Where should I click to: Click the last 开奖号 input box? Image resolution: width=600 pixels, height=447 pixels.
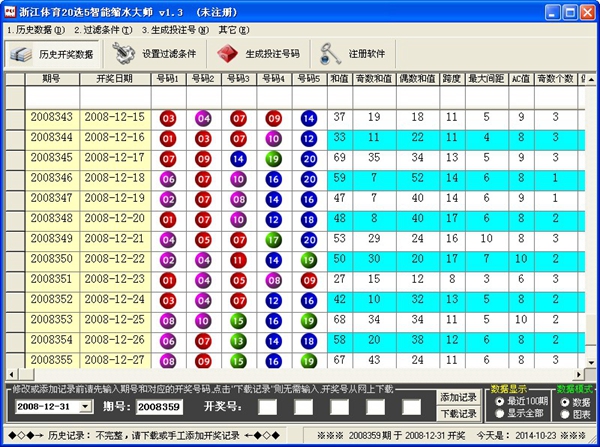tap(411, 407)
